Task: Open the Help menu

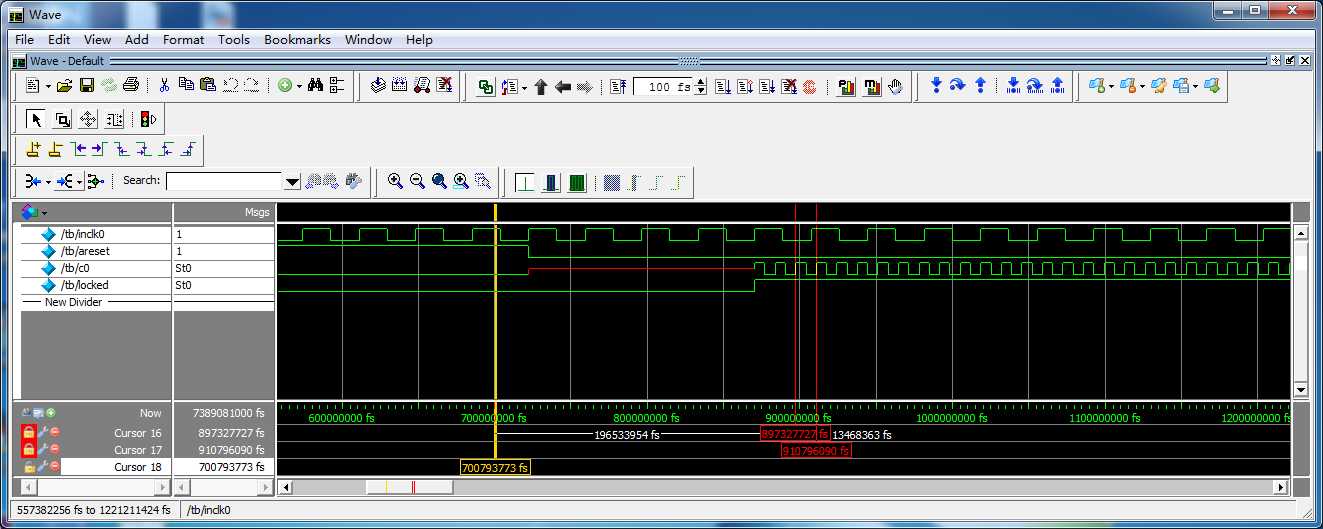Action: [x=419, y=39]
